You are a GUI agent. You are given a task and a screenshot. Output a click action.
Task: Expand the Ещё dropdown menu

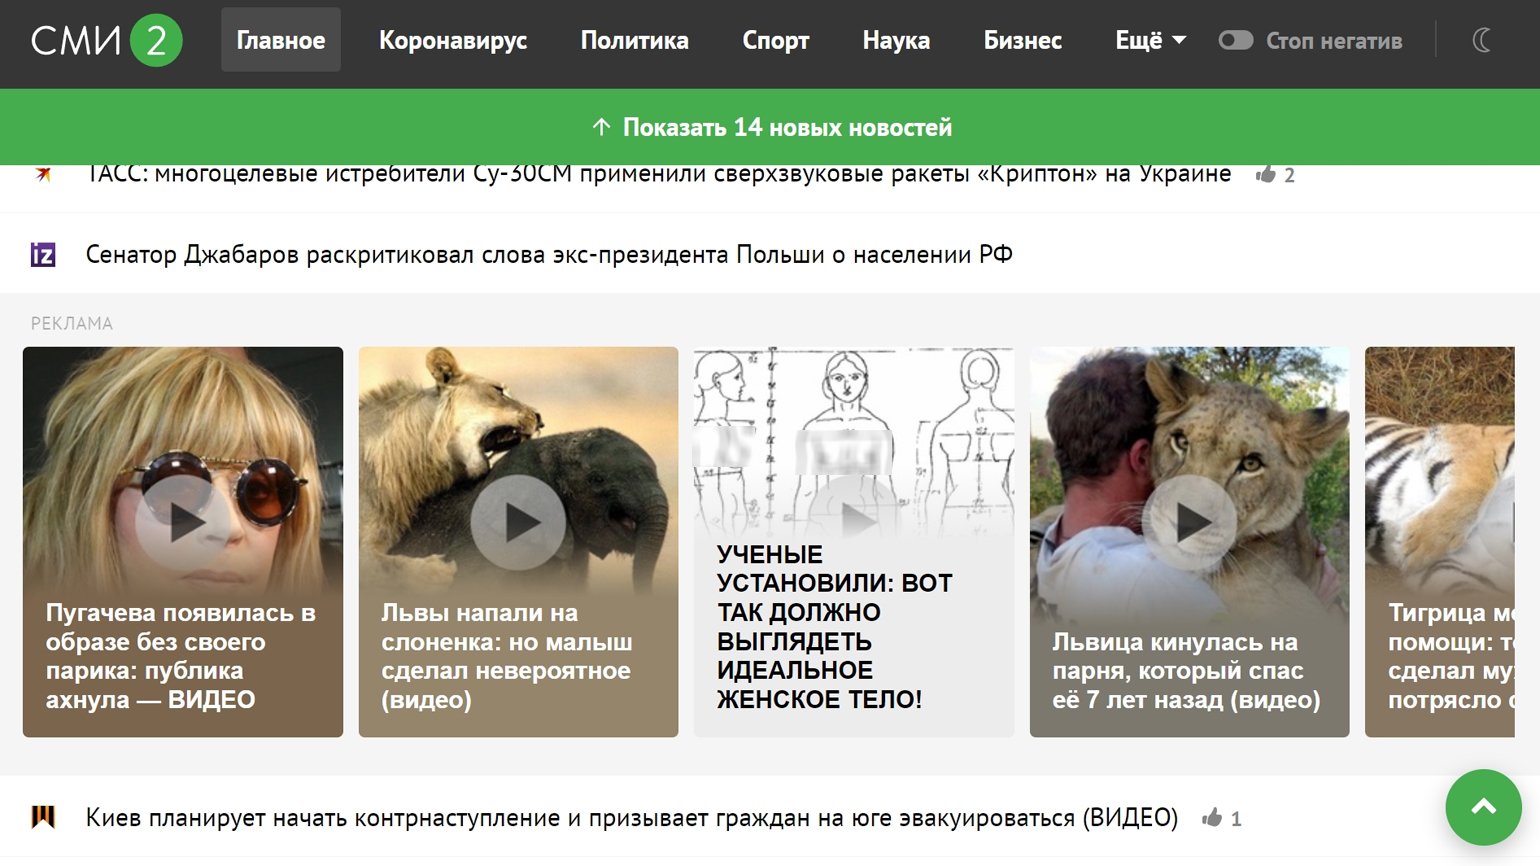[x=1150, y=40]
